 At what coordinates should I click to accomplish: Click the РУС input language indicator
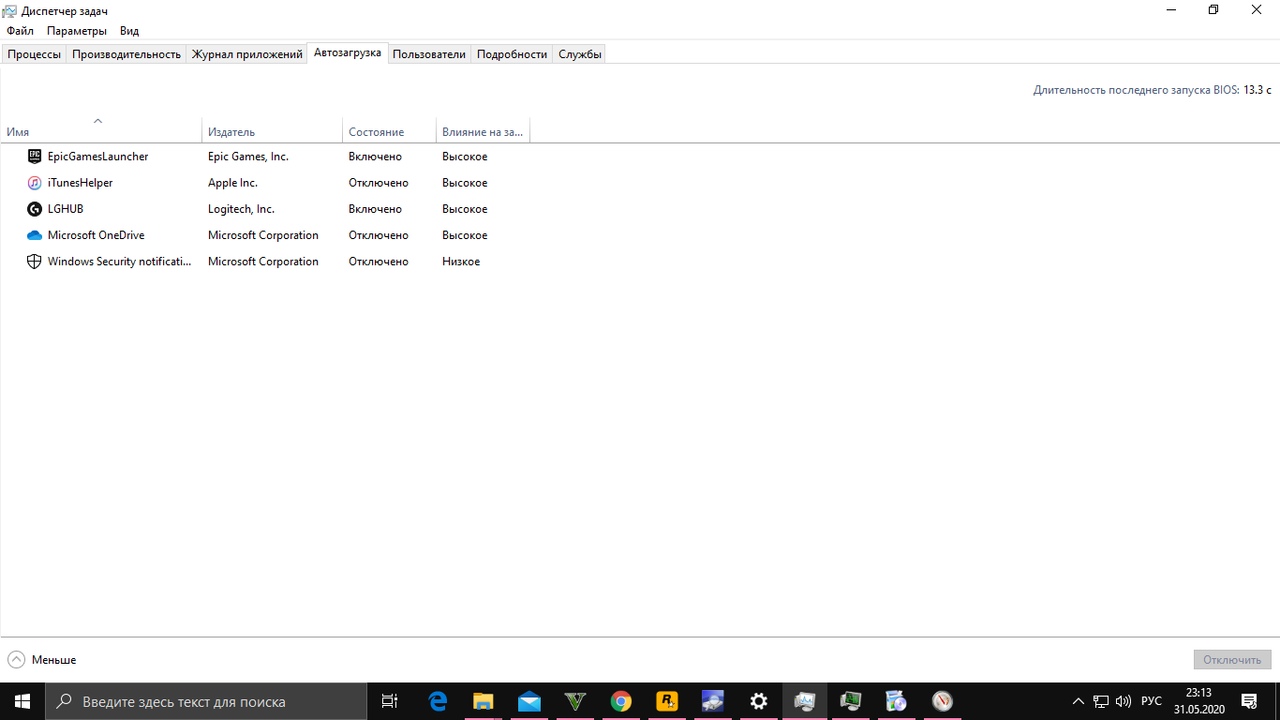[x=1151, y=701]
